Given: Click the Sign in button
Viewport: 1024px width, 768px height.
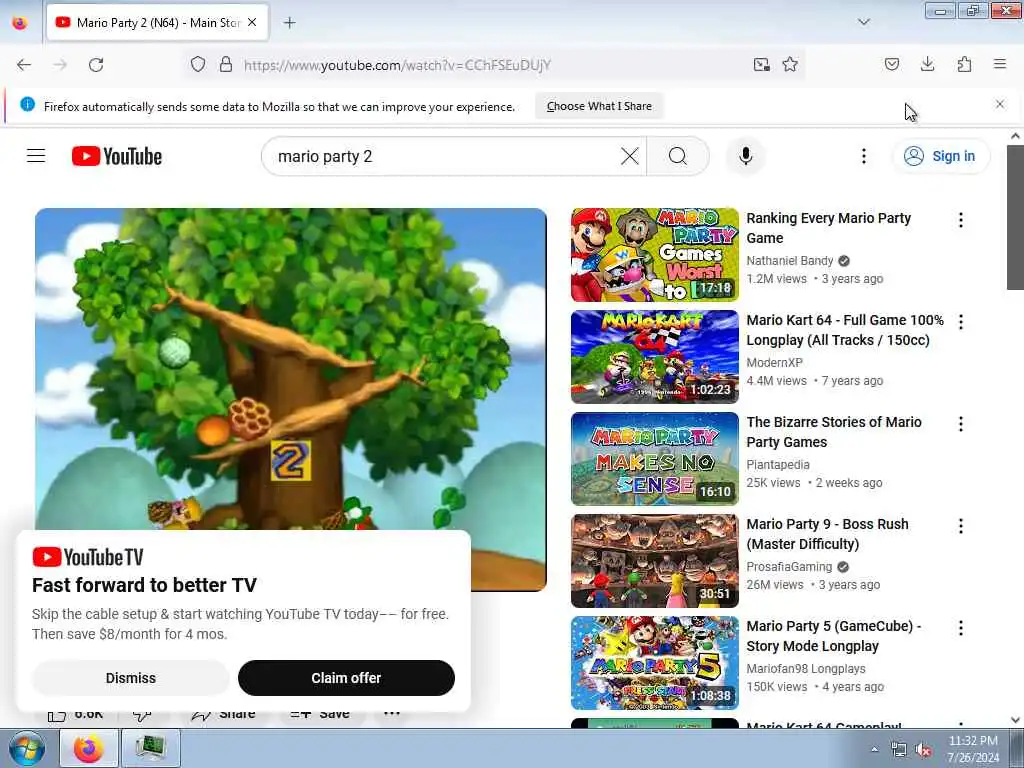Looking at the screenshot, I should (941, 156).
